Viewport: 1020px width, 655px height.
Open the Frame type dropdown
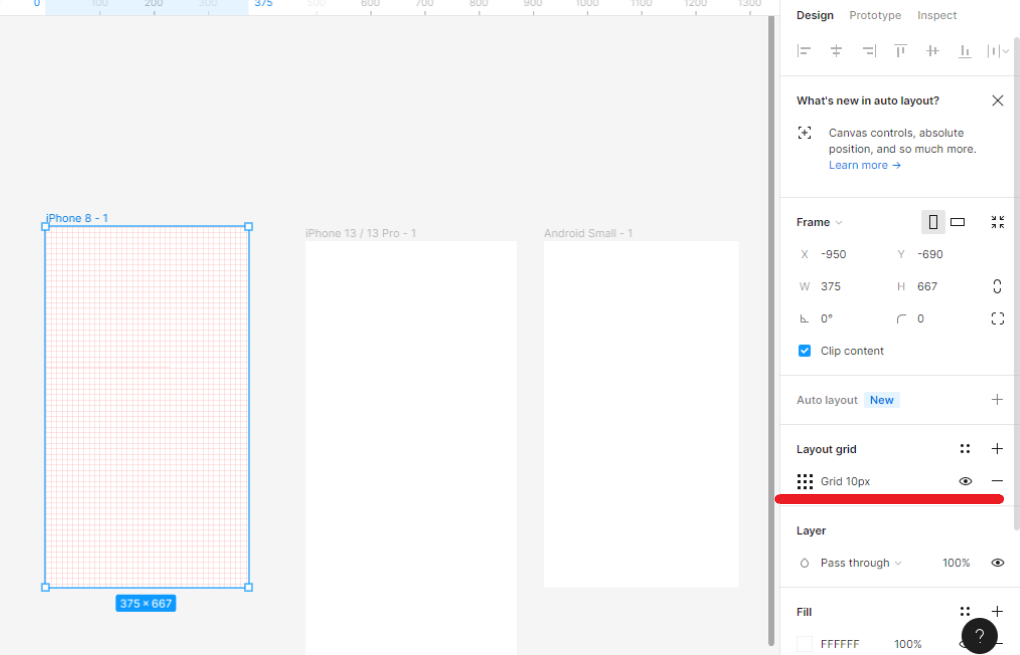[x=819, y=222]
